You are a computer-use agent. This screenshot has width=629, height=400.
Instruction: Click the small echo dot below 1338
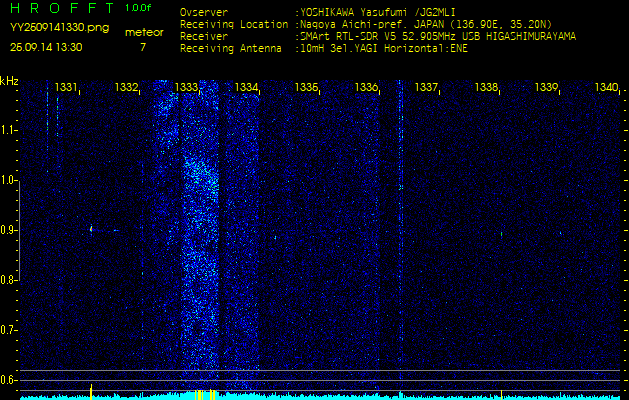501,234
